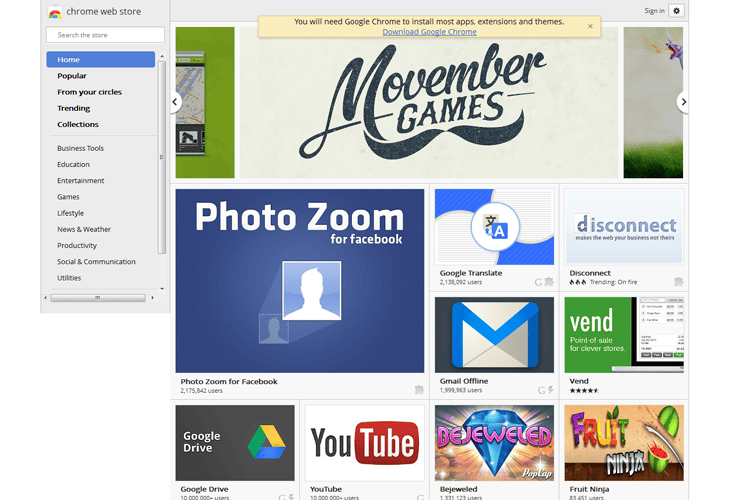
Task: Browse the Utilities category
Action: coord(69,278)
